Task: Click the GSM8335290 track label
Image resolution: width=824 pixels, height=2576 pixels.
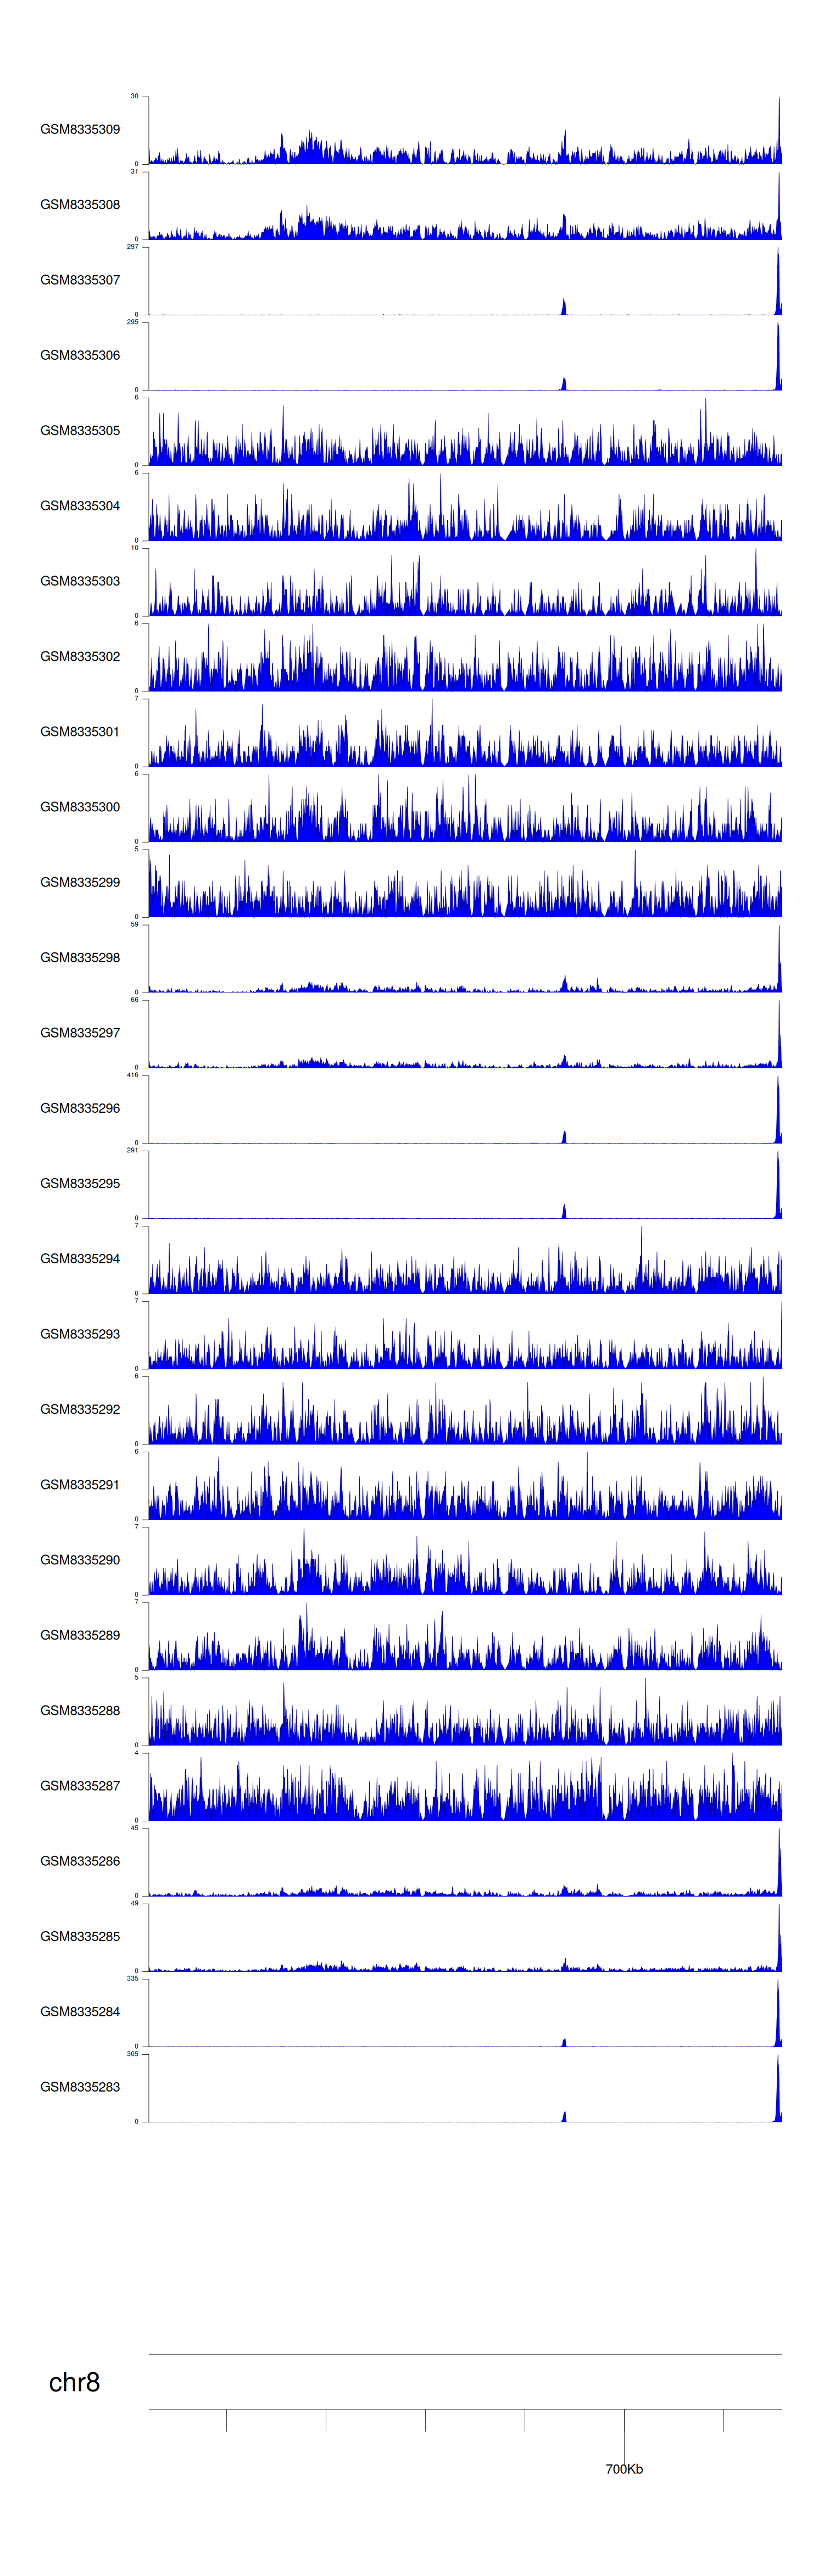Action: [80, 1559]
